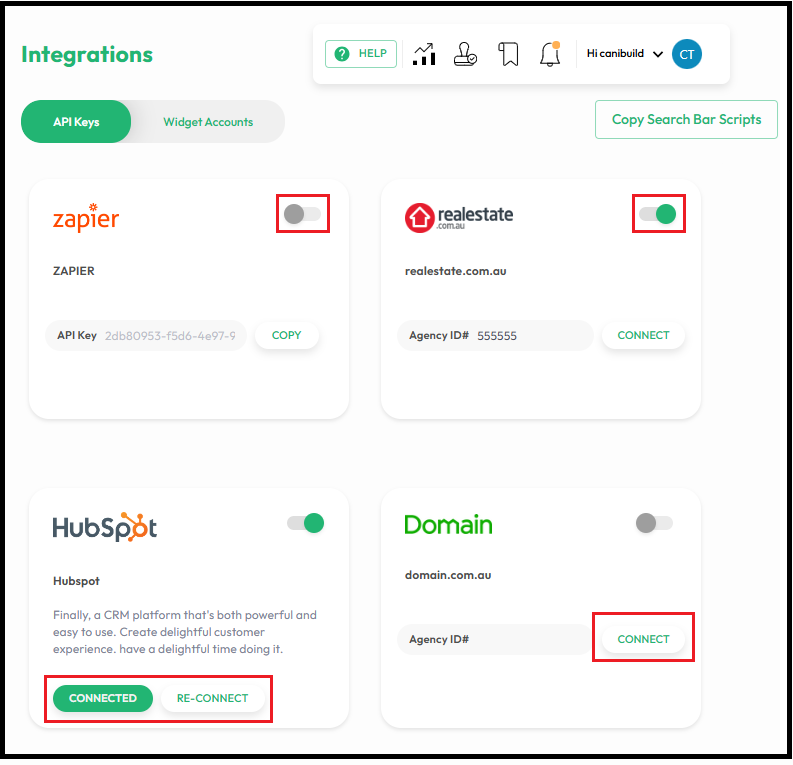
Task: Click the realestate.com.au label text
Action: point(456,271)
